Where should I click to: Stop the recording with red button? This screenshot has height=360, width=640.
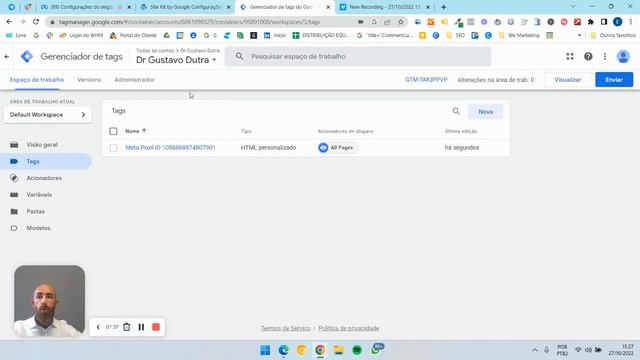click(156, 327)
